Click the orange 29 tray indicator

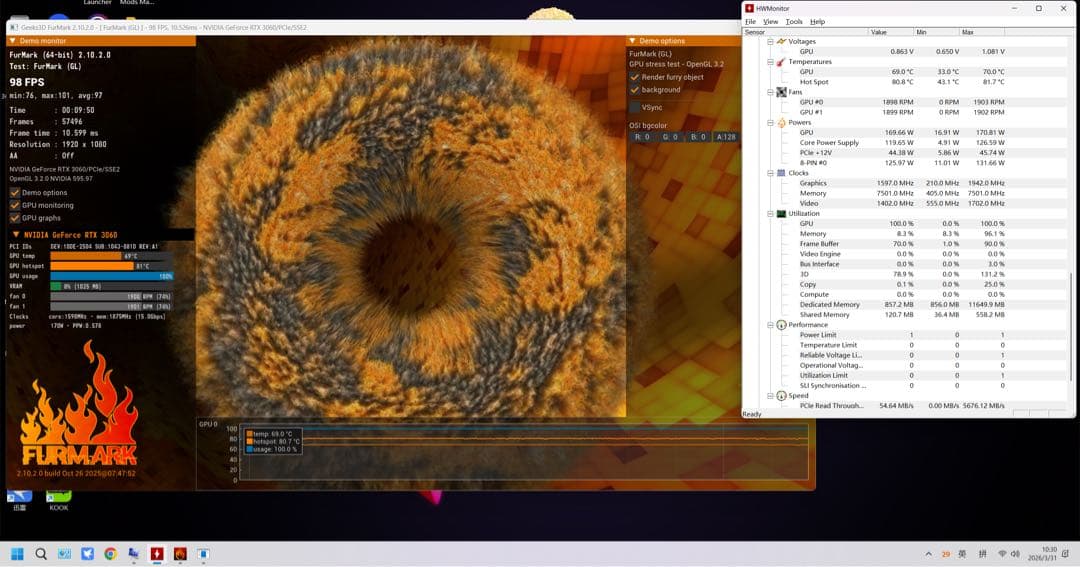click(946, 554)
